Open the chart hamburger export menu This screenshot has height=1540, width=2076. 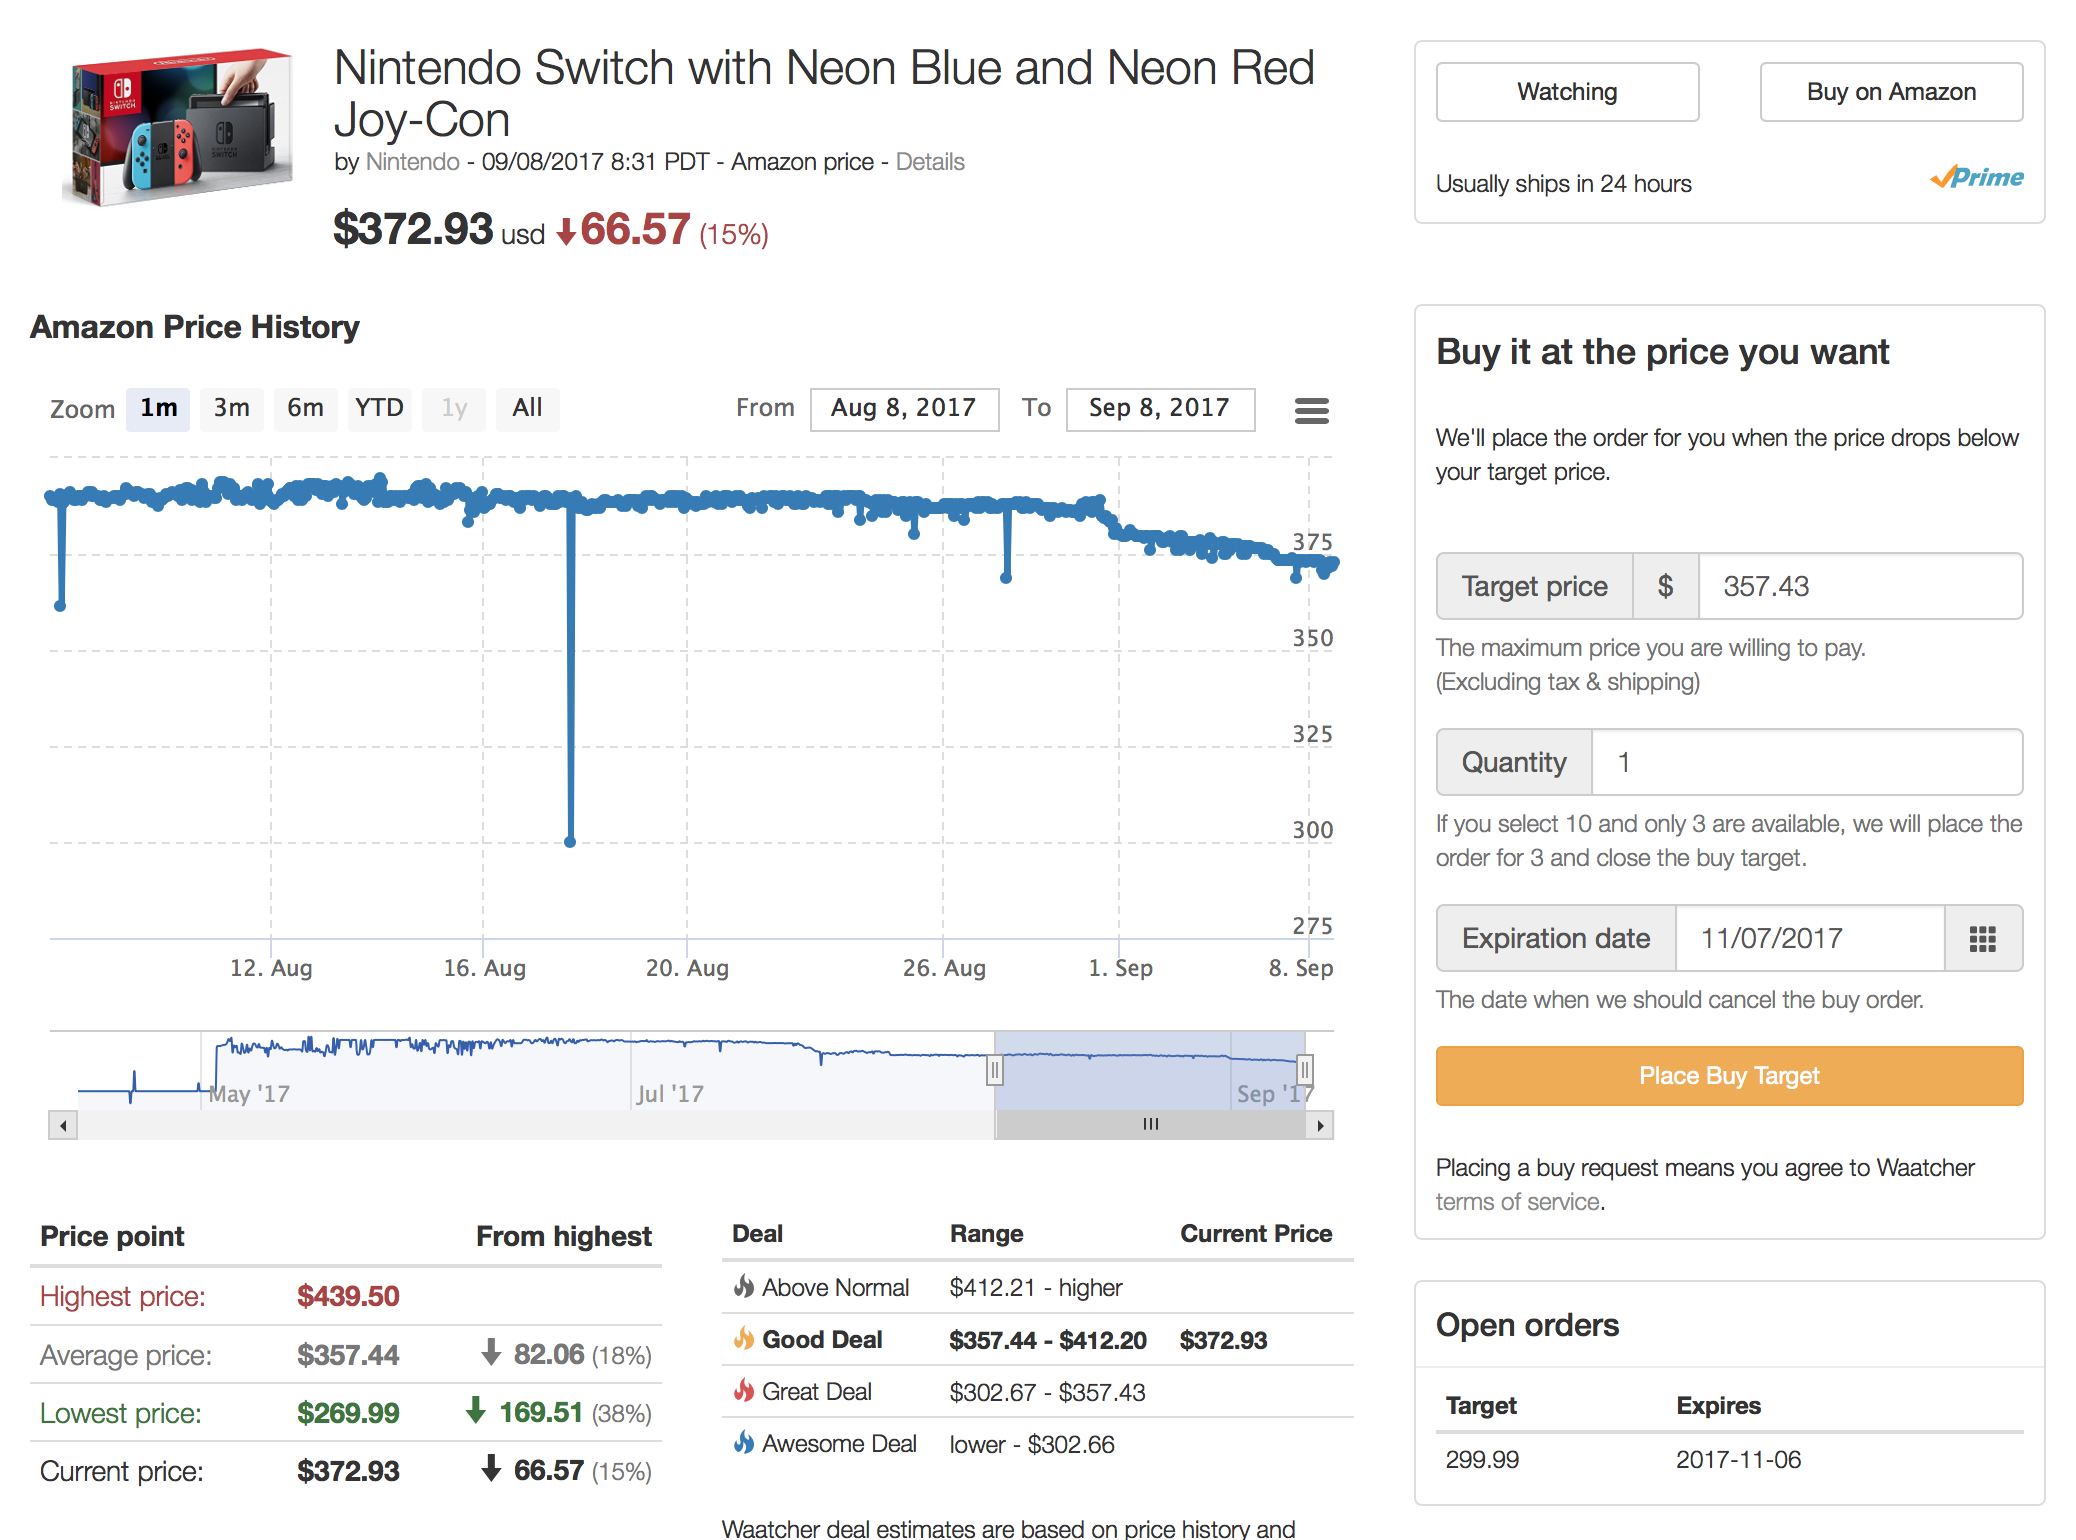pos(1311,410)
